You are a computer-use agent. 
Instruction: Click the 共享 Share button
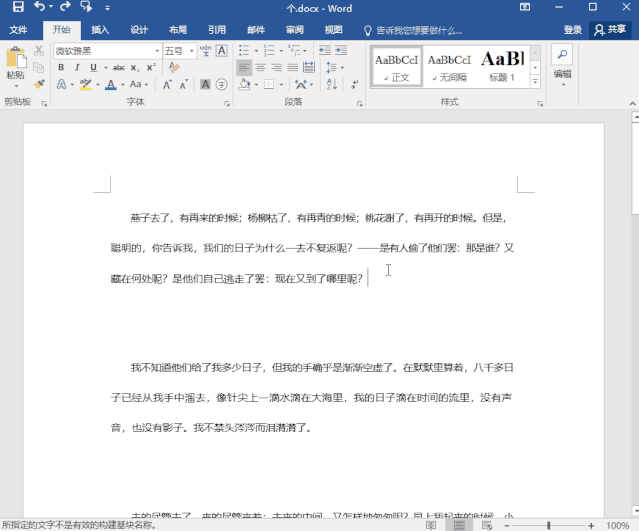pos(610,30)
